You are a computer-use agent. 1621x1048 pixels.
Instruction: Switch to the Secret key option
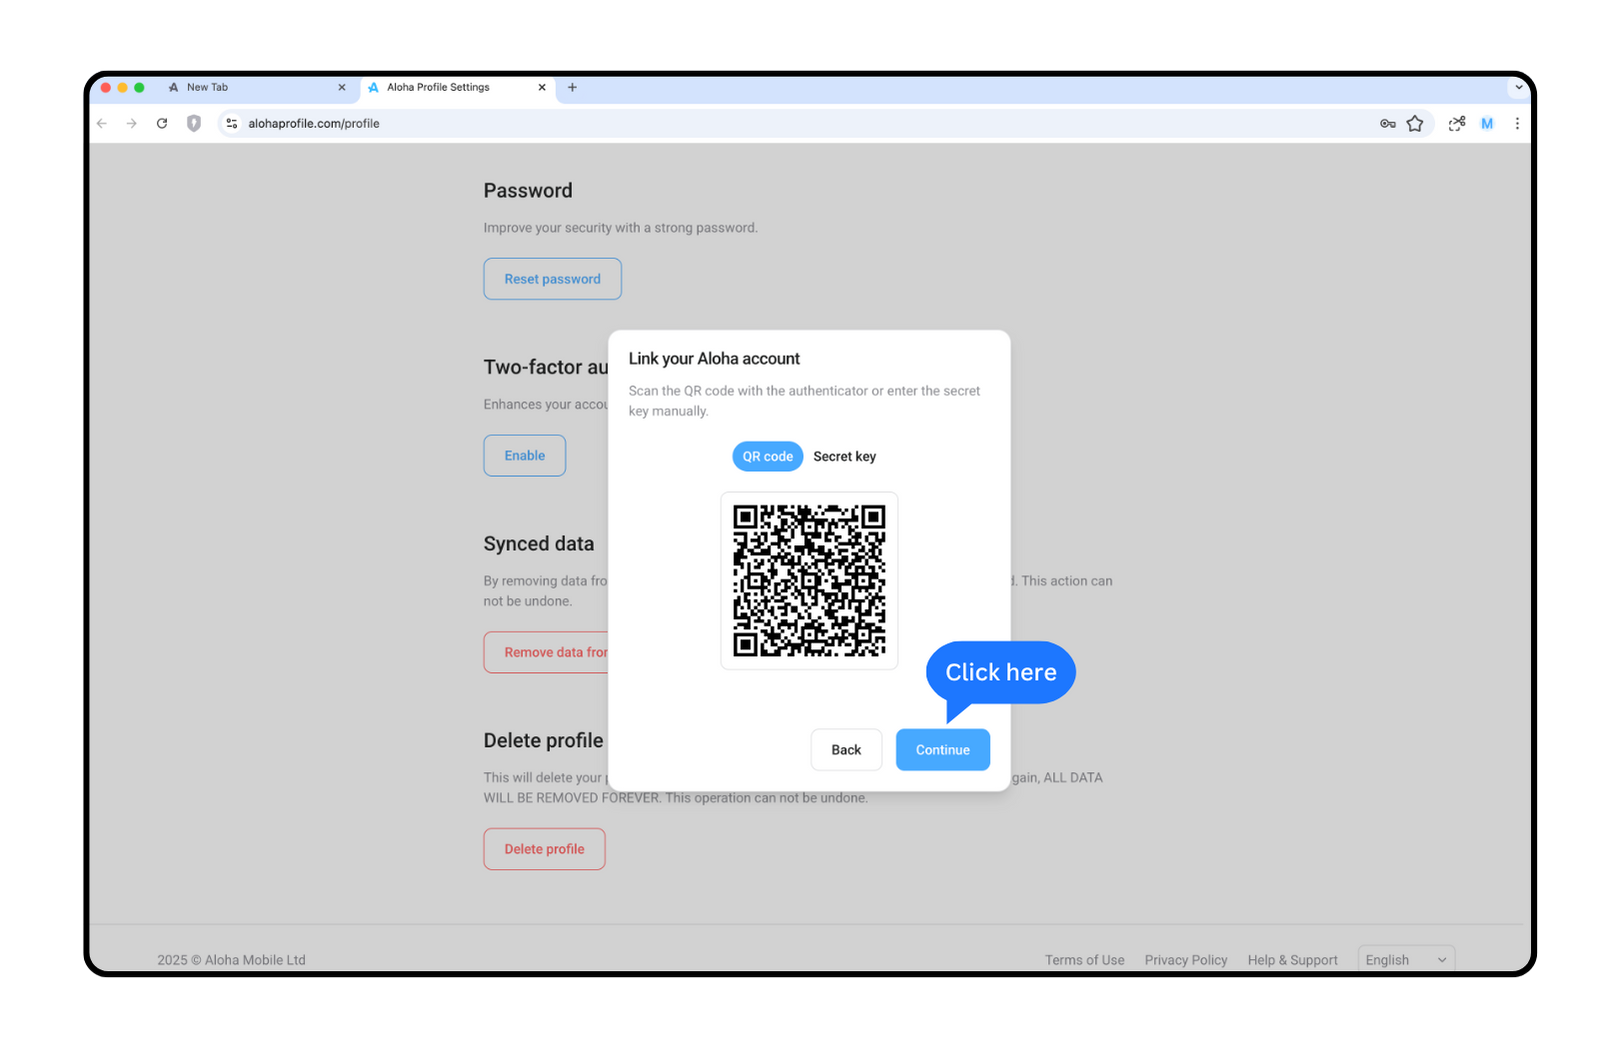pyautogui.click(x=844, y=456)
